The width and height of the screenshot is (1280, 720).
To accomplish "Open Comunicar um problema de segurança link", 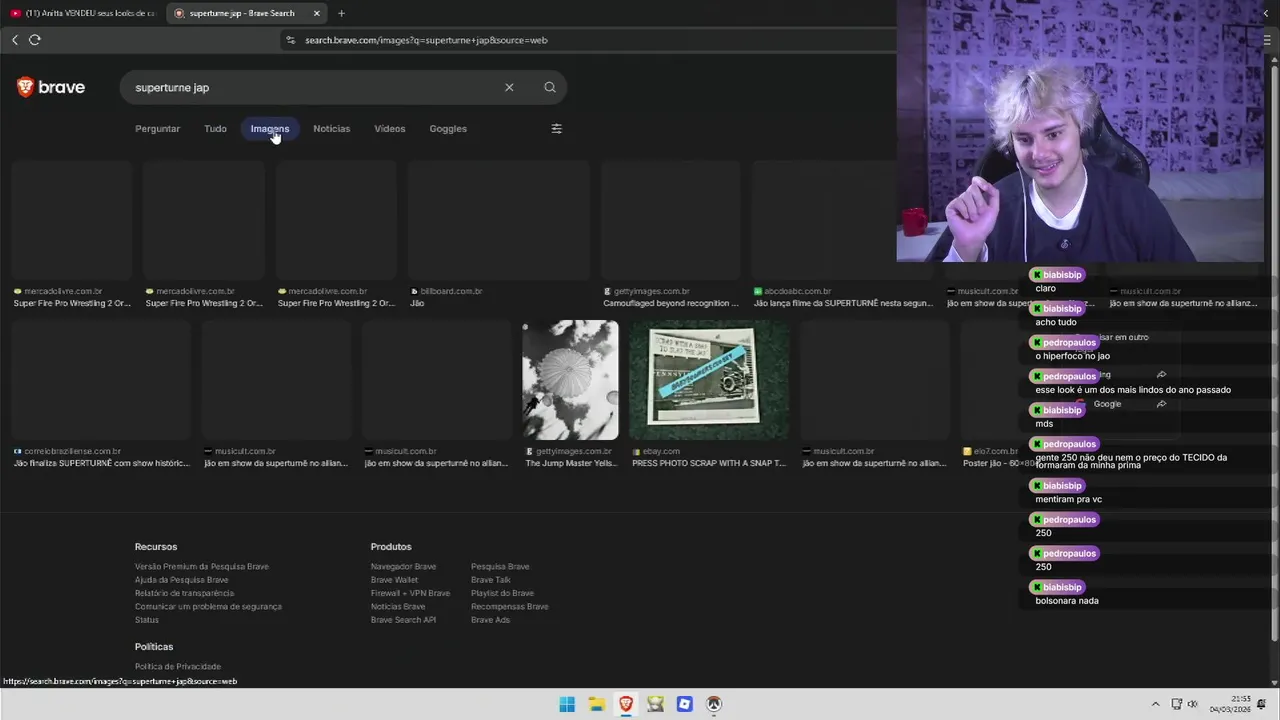I will 208,607.
